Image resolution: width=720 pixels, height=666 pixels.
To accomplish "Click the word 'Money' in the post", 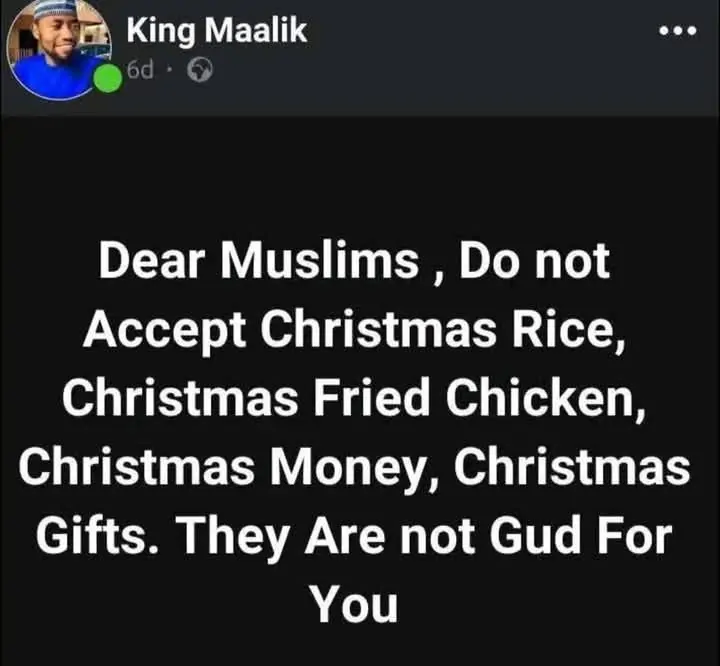I will click(346, 469).
